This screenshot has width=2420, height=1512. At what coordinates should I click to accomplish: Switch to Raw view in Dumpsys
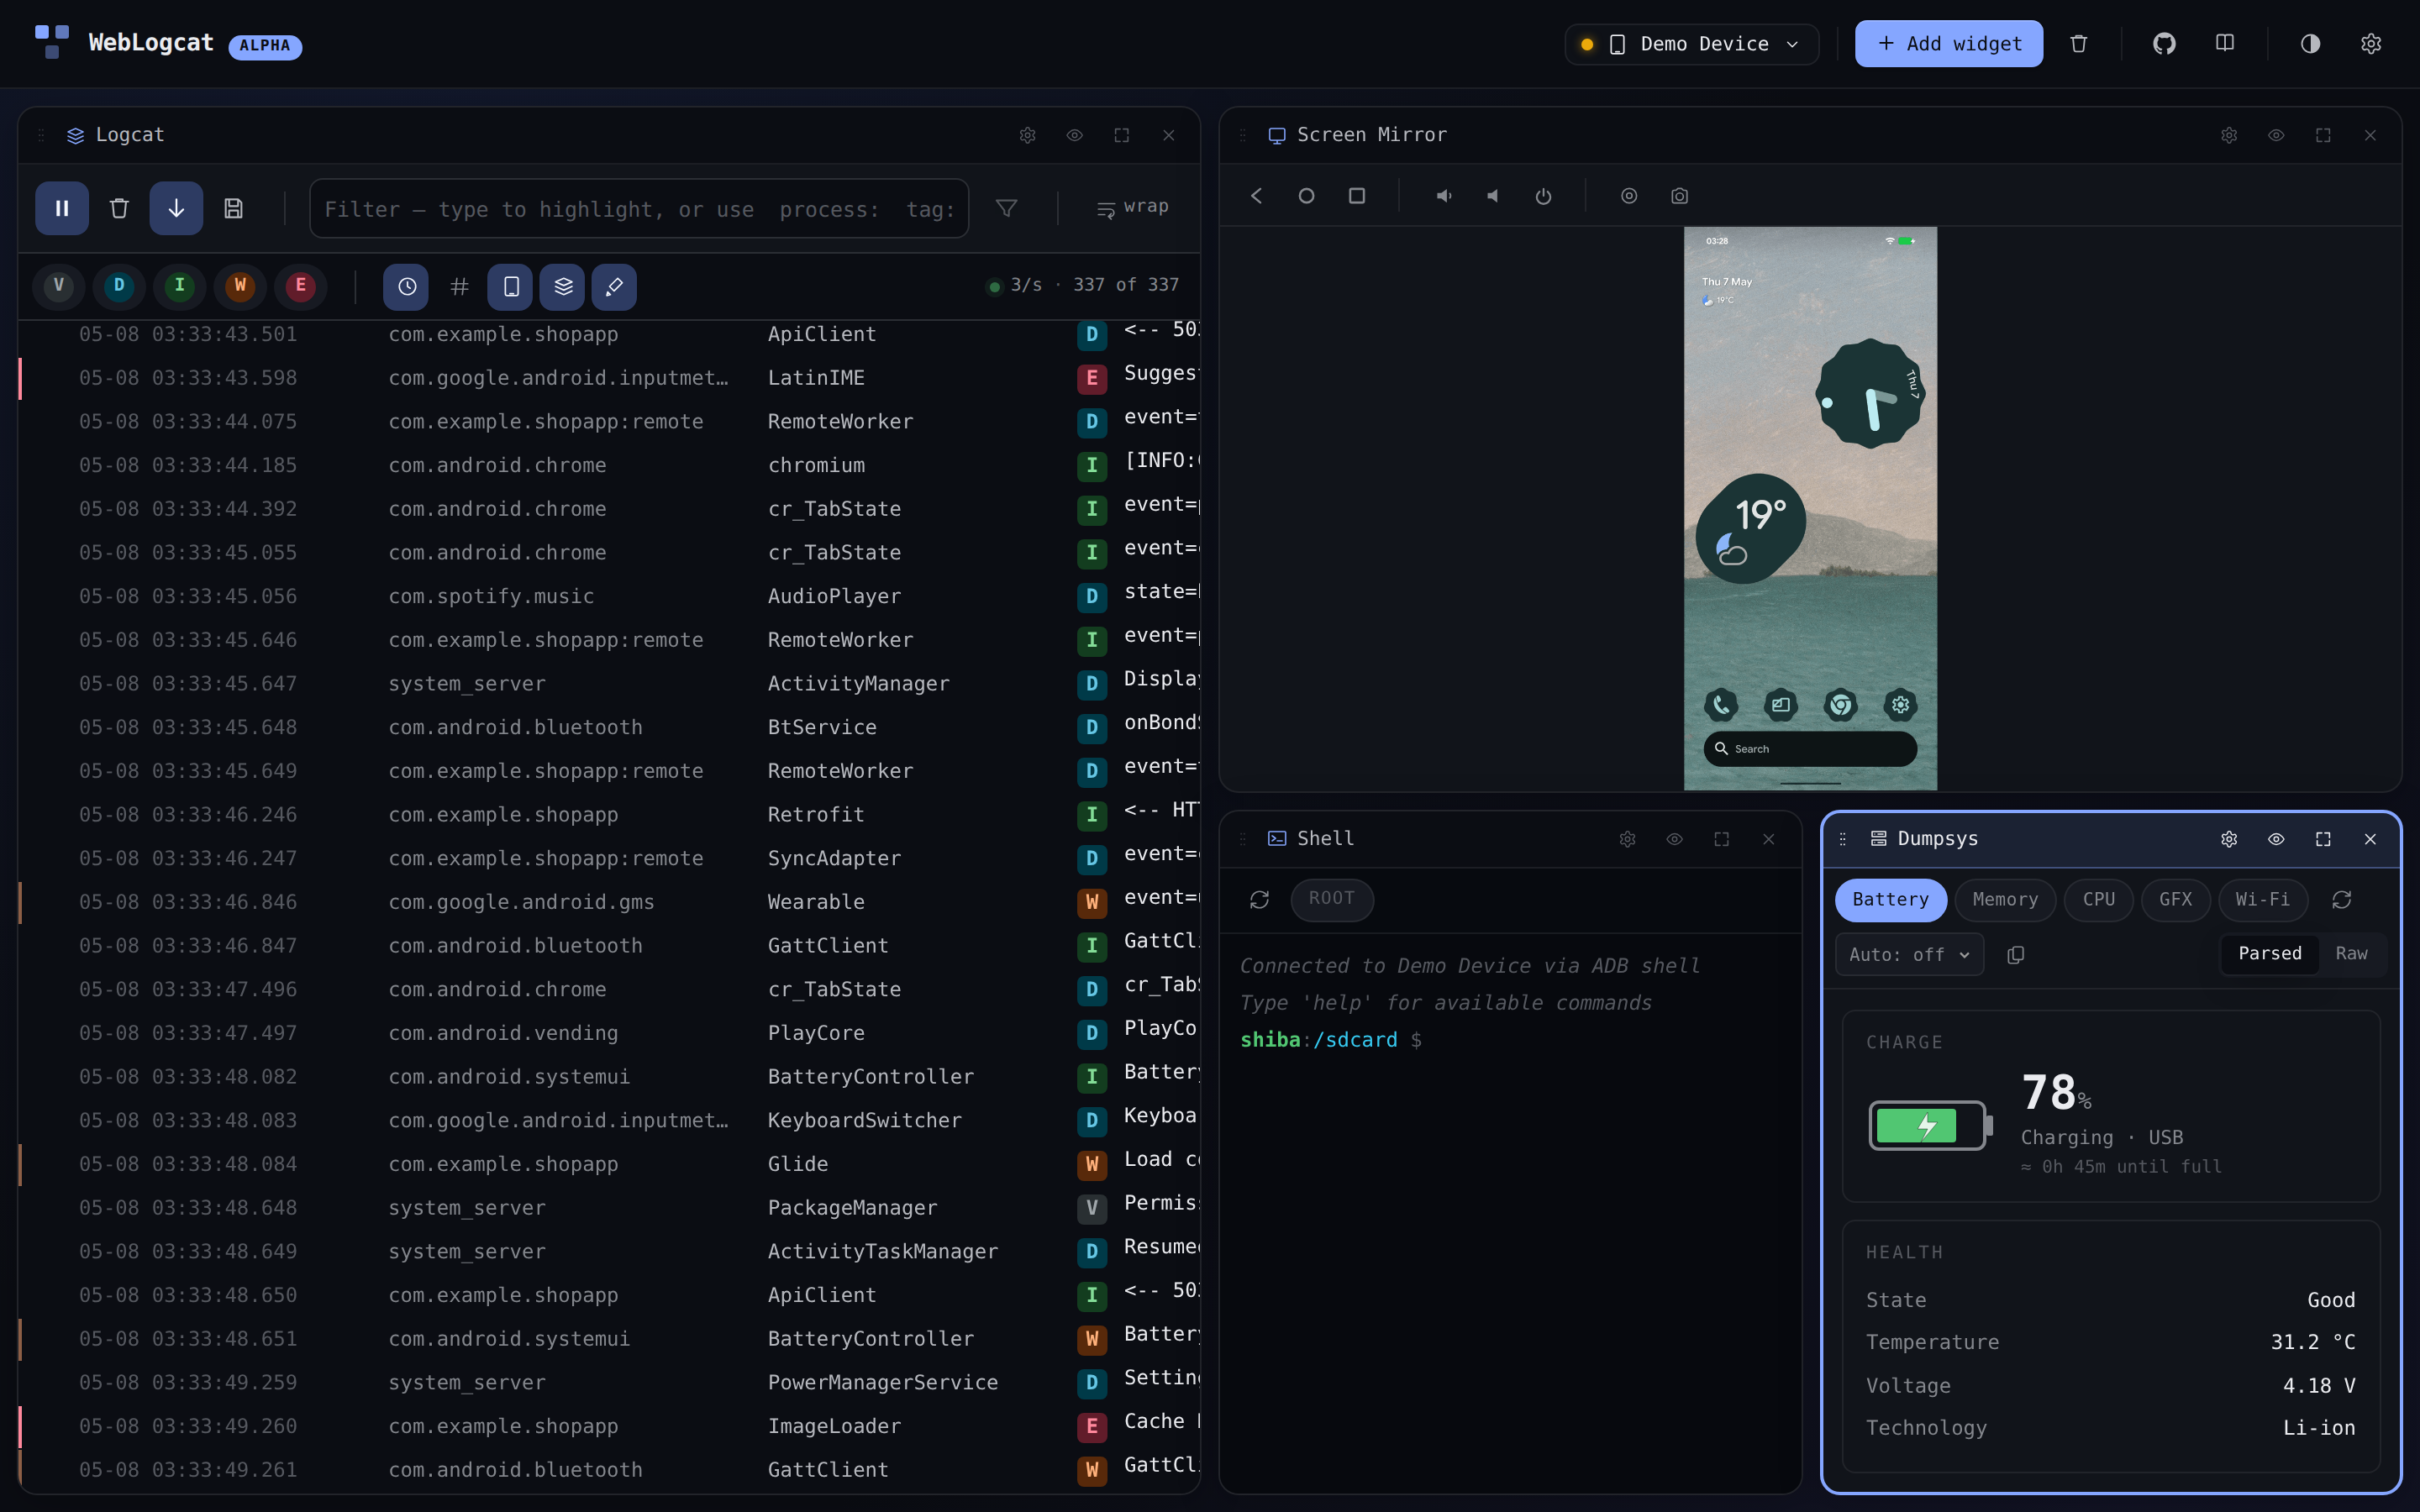[x=2351, y=954]
